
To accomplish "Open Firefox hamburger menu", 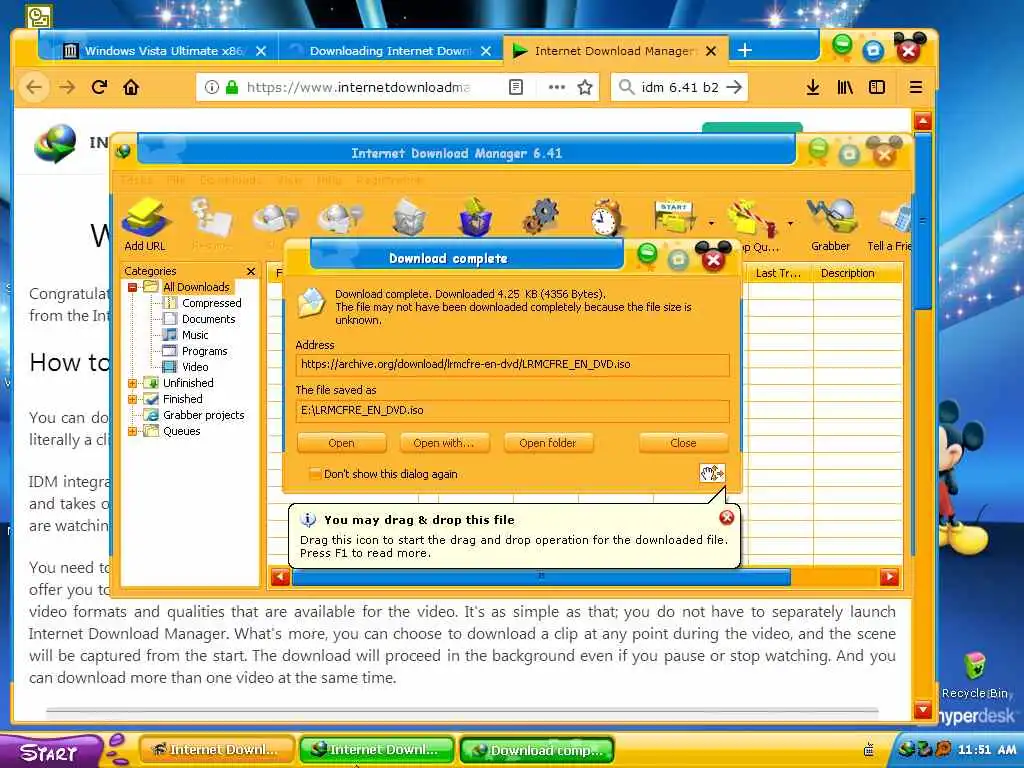I will [x=916, y=87].
